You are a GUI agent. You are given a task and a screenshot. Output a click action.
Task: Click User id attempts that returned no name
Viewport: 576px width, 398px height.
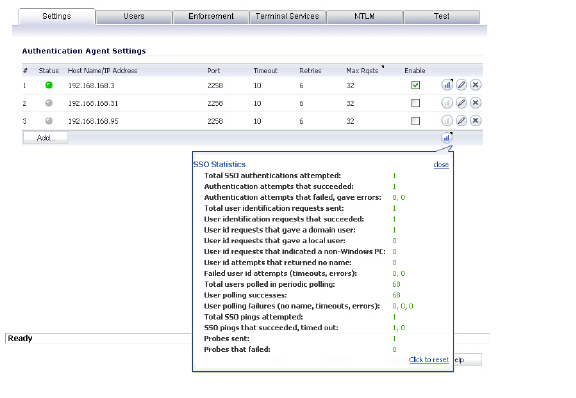[278, 262]
